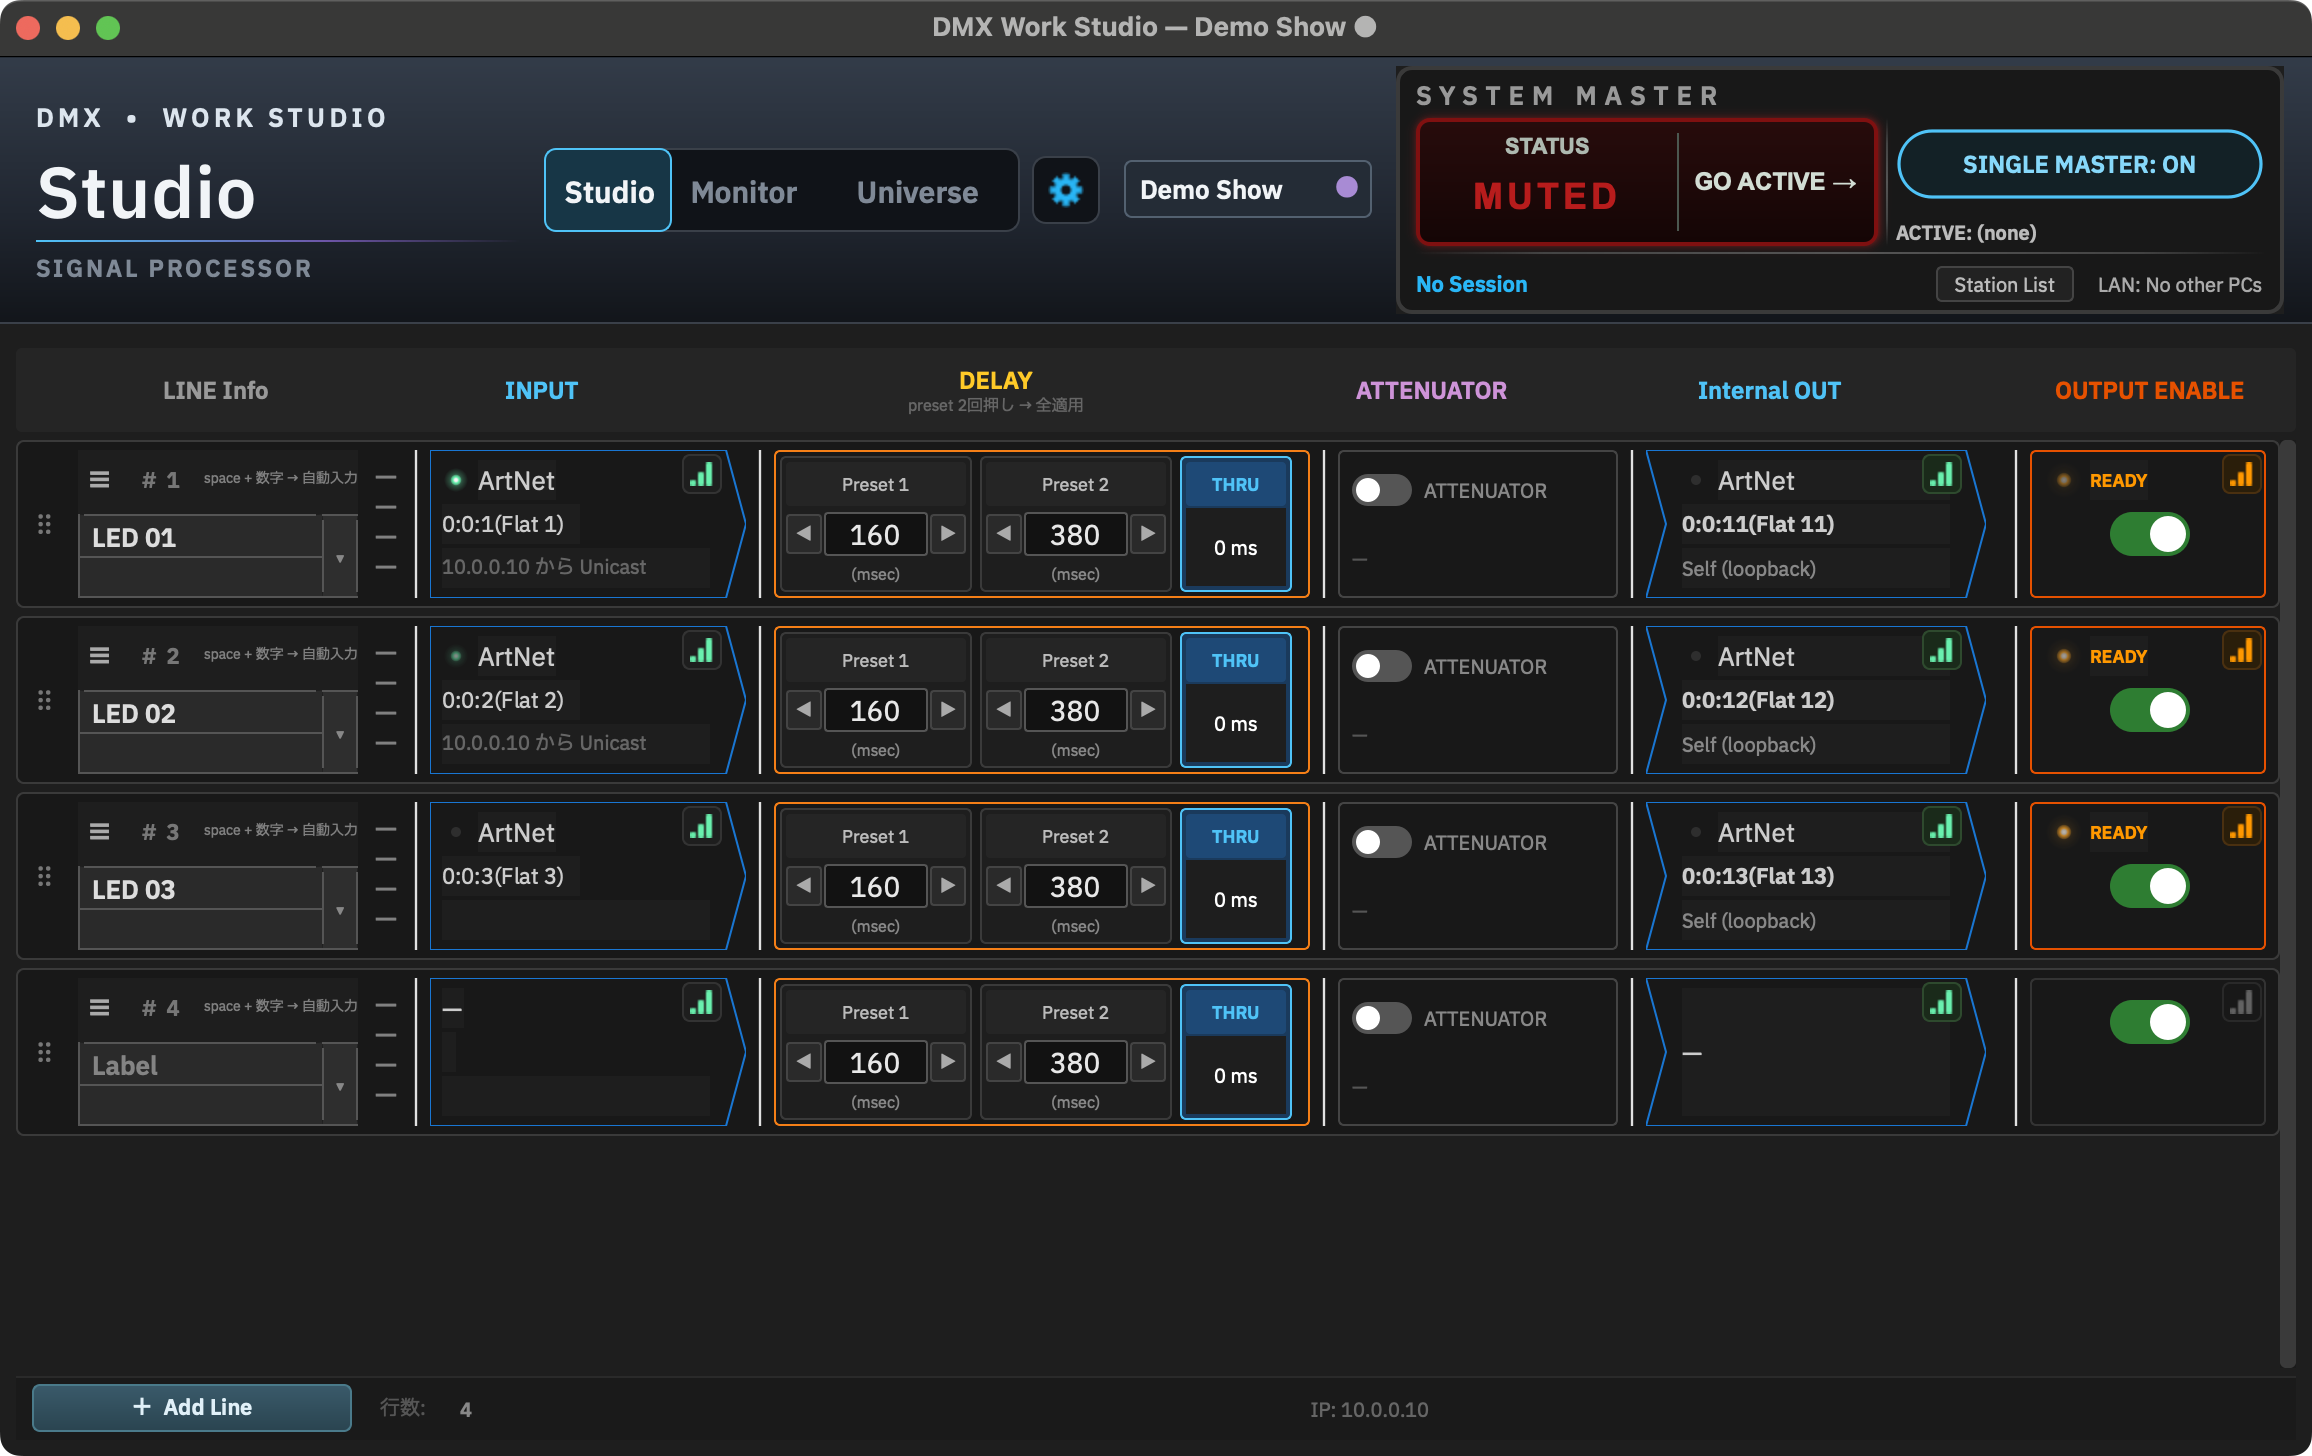Click the orange signal icon in the line 1 READY output
2312x1456 pixels.
2241,475
